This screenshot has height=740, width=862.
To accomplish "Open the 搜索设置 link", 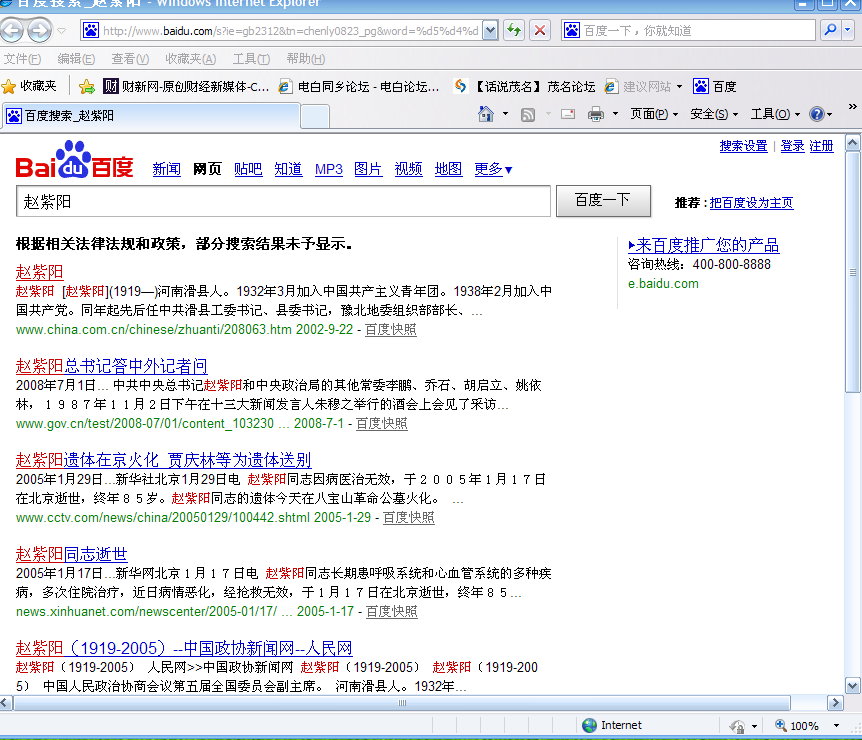I will coord(743,146).
